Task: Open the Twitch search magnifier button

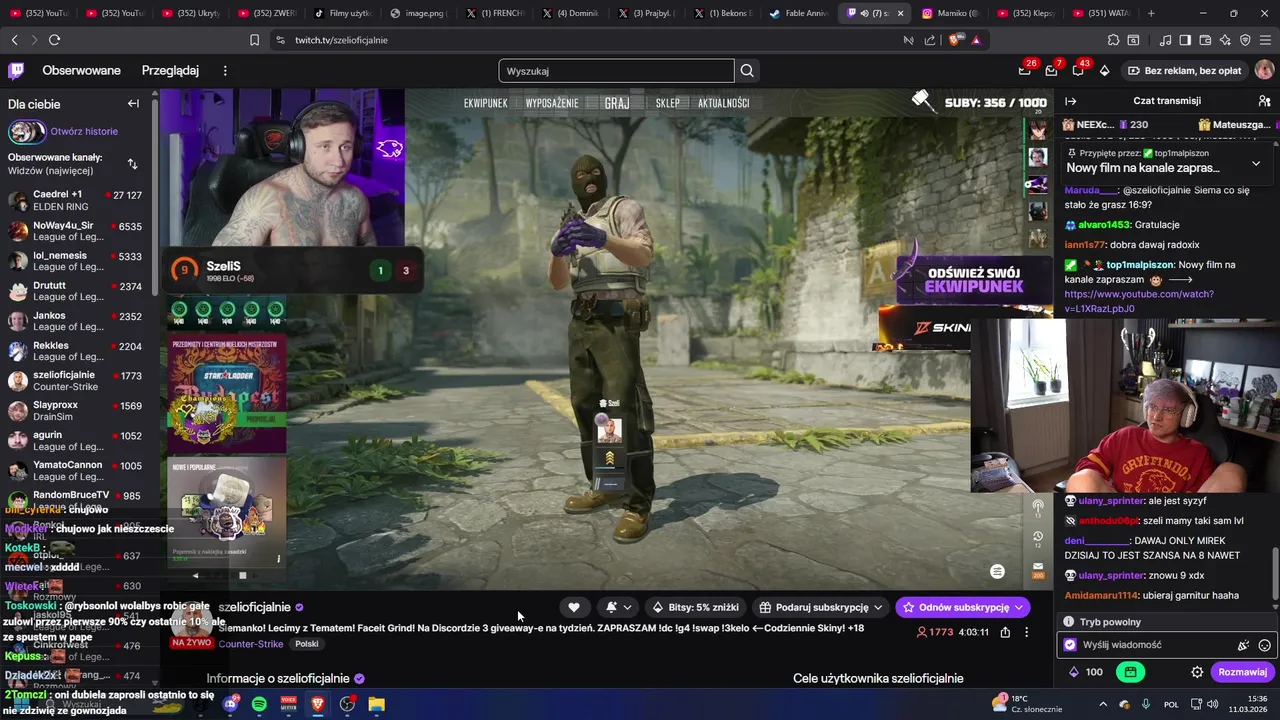Action: pyautogui.click(x=747, y=71)
